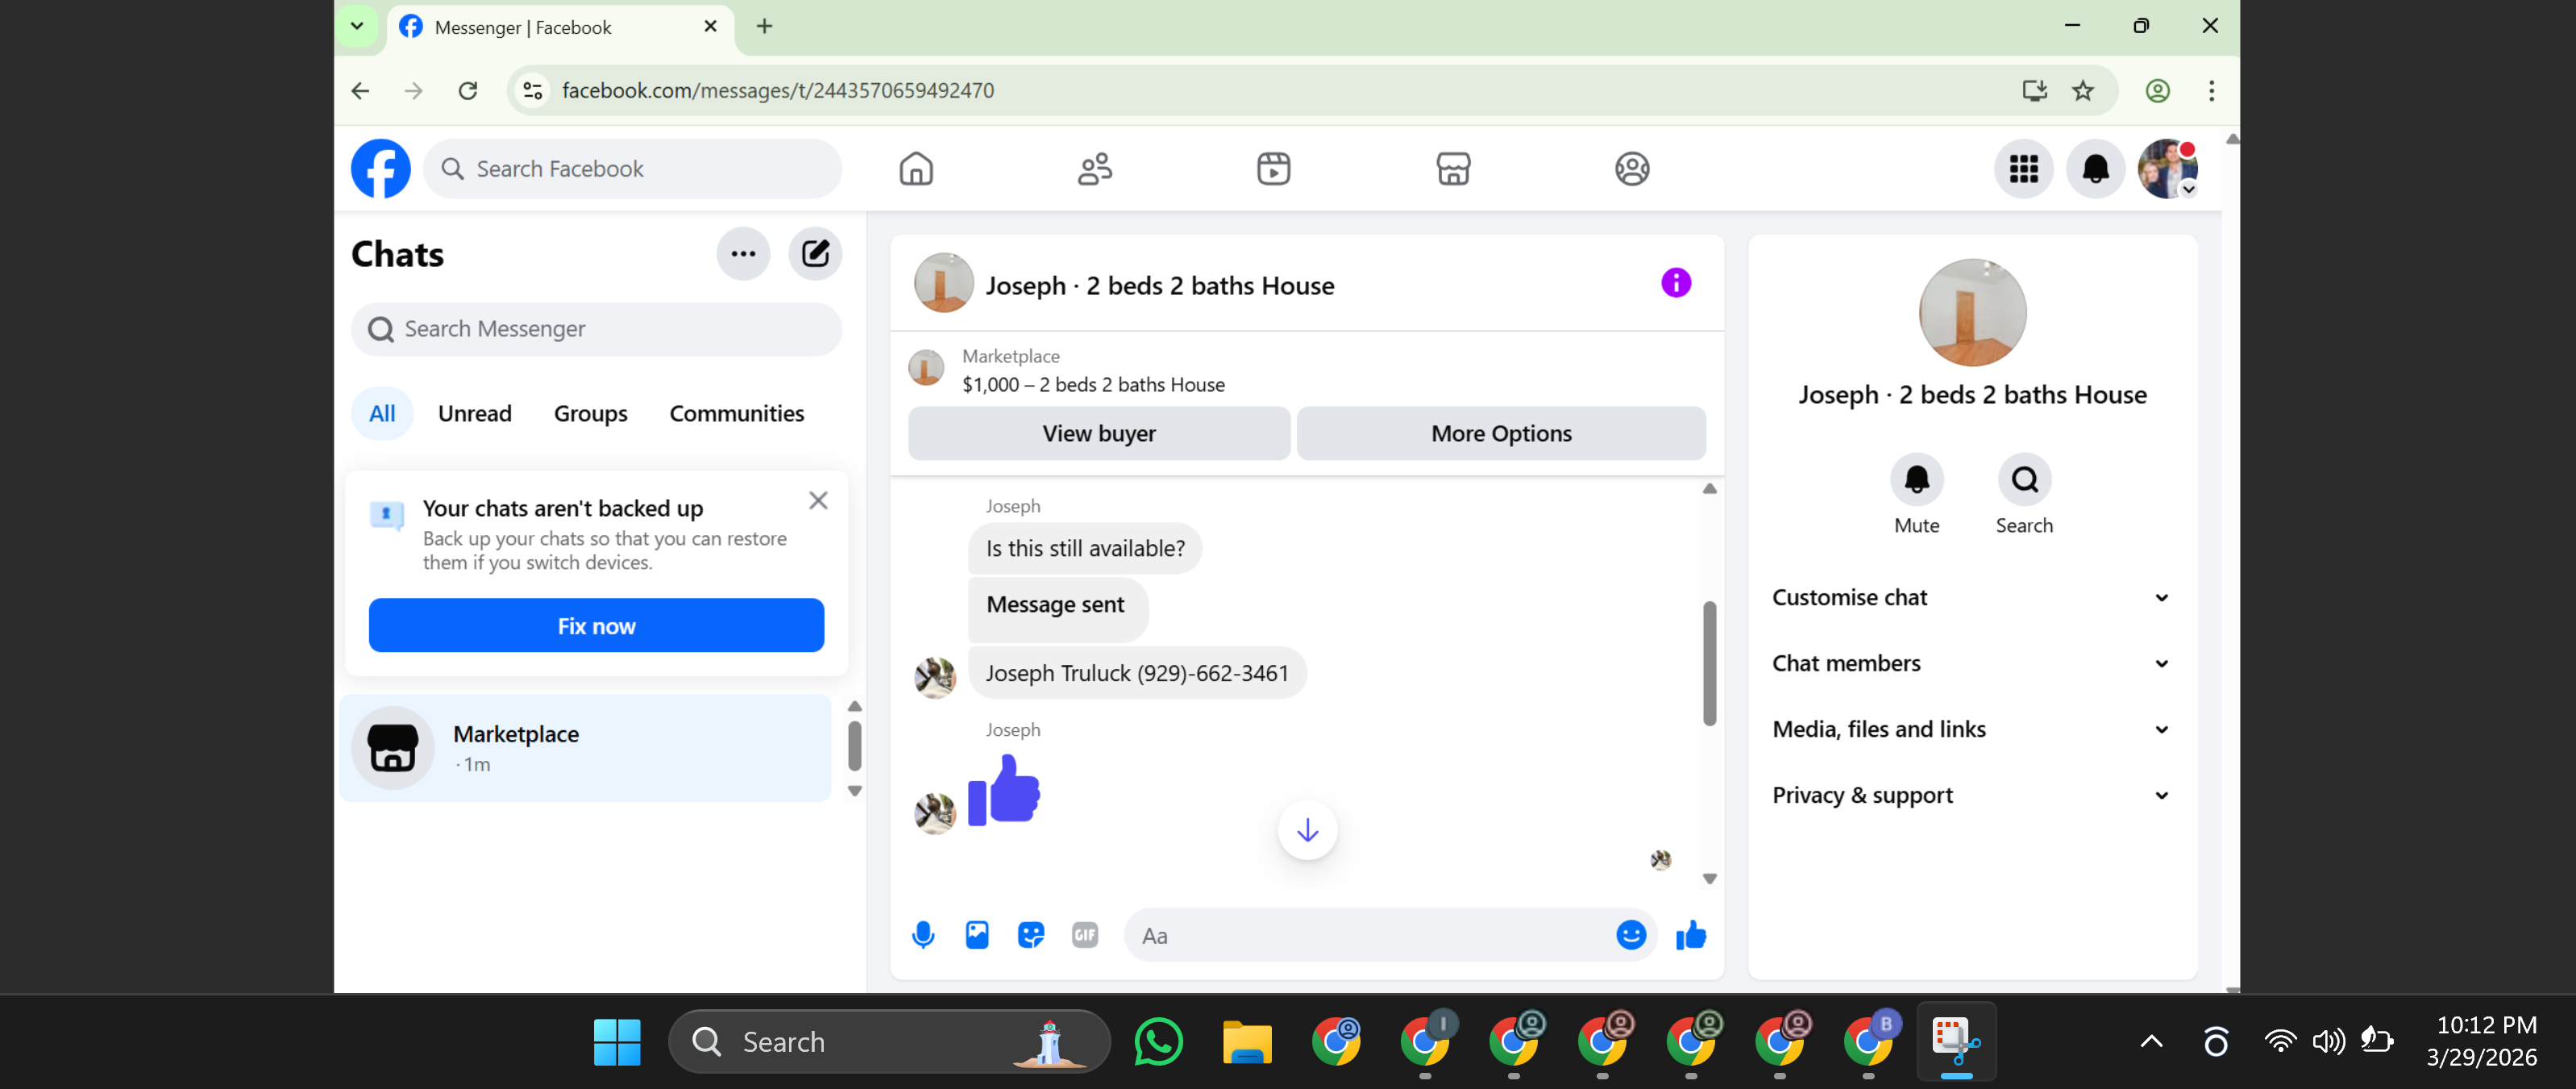View site information icon in address bar
Viewport: 2576px width, 1089px height.
pyautogui.click(x=533, y=91)
